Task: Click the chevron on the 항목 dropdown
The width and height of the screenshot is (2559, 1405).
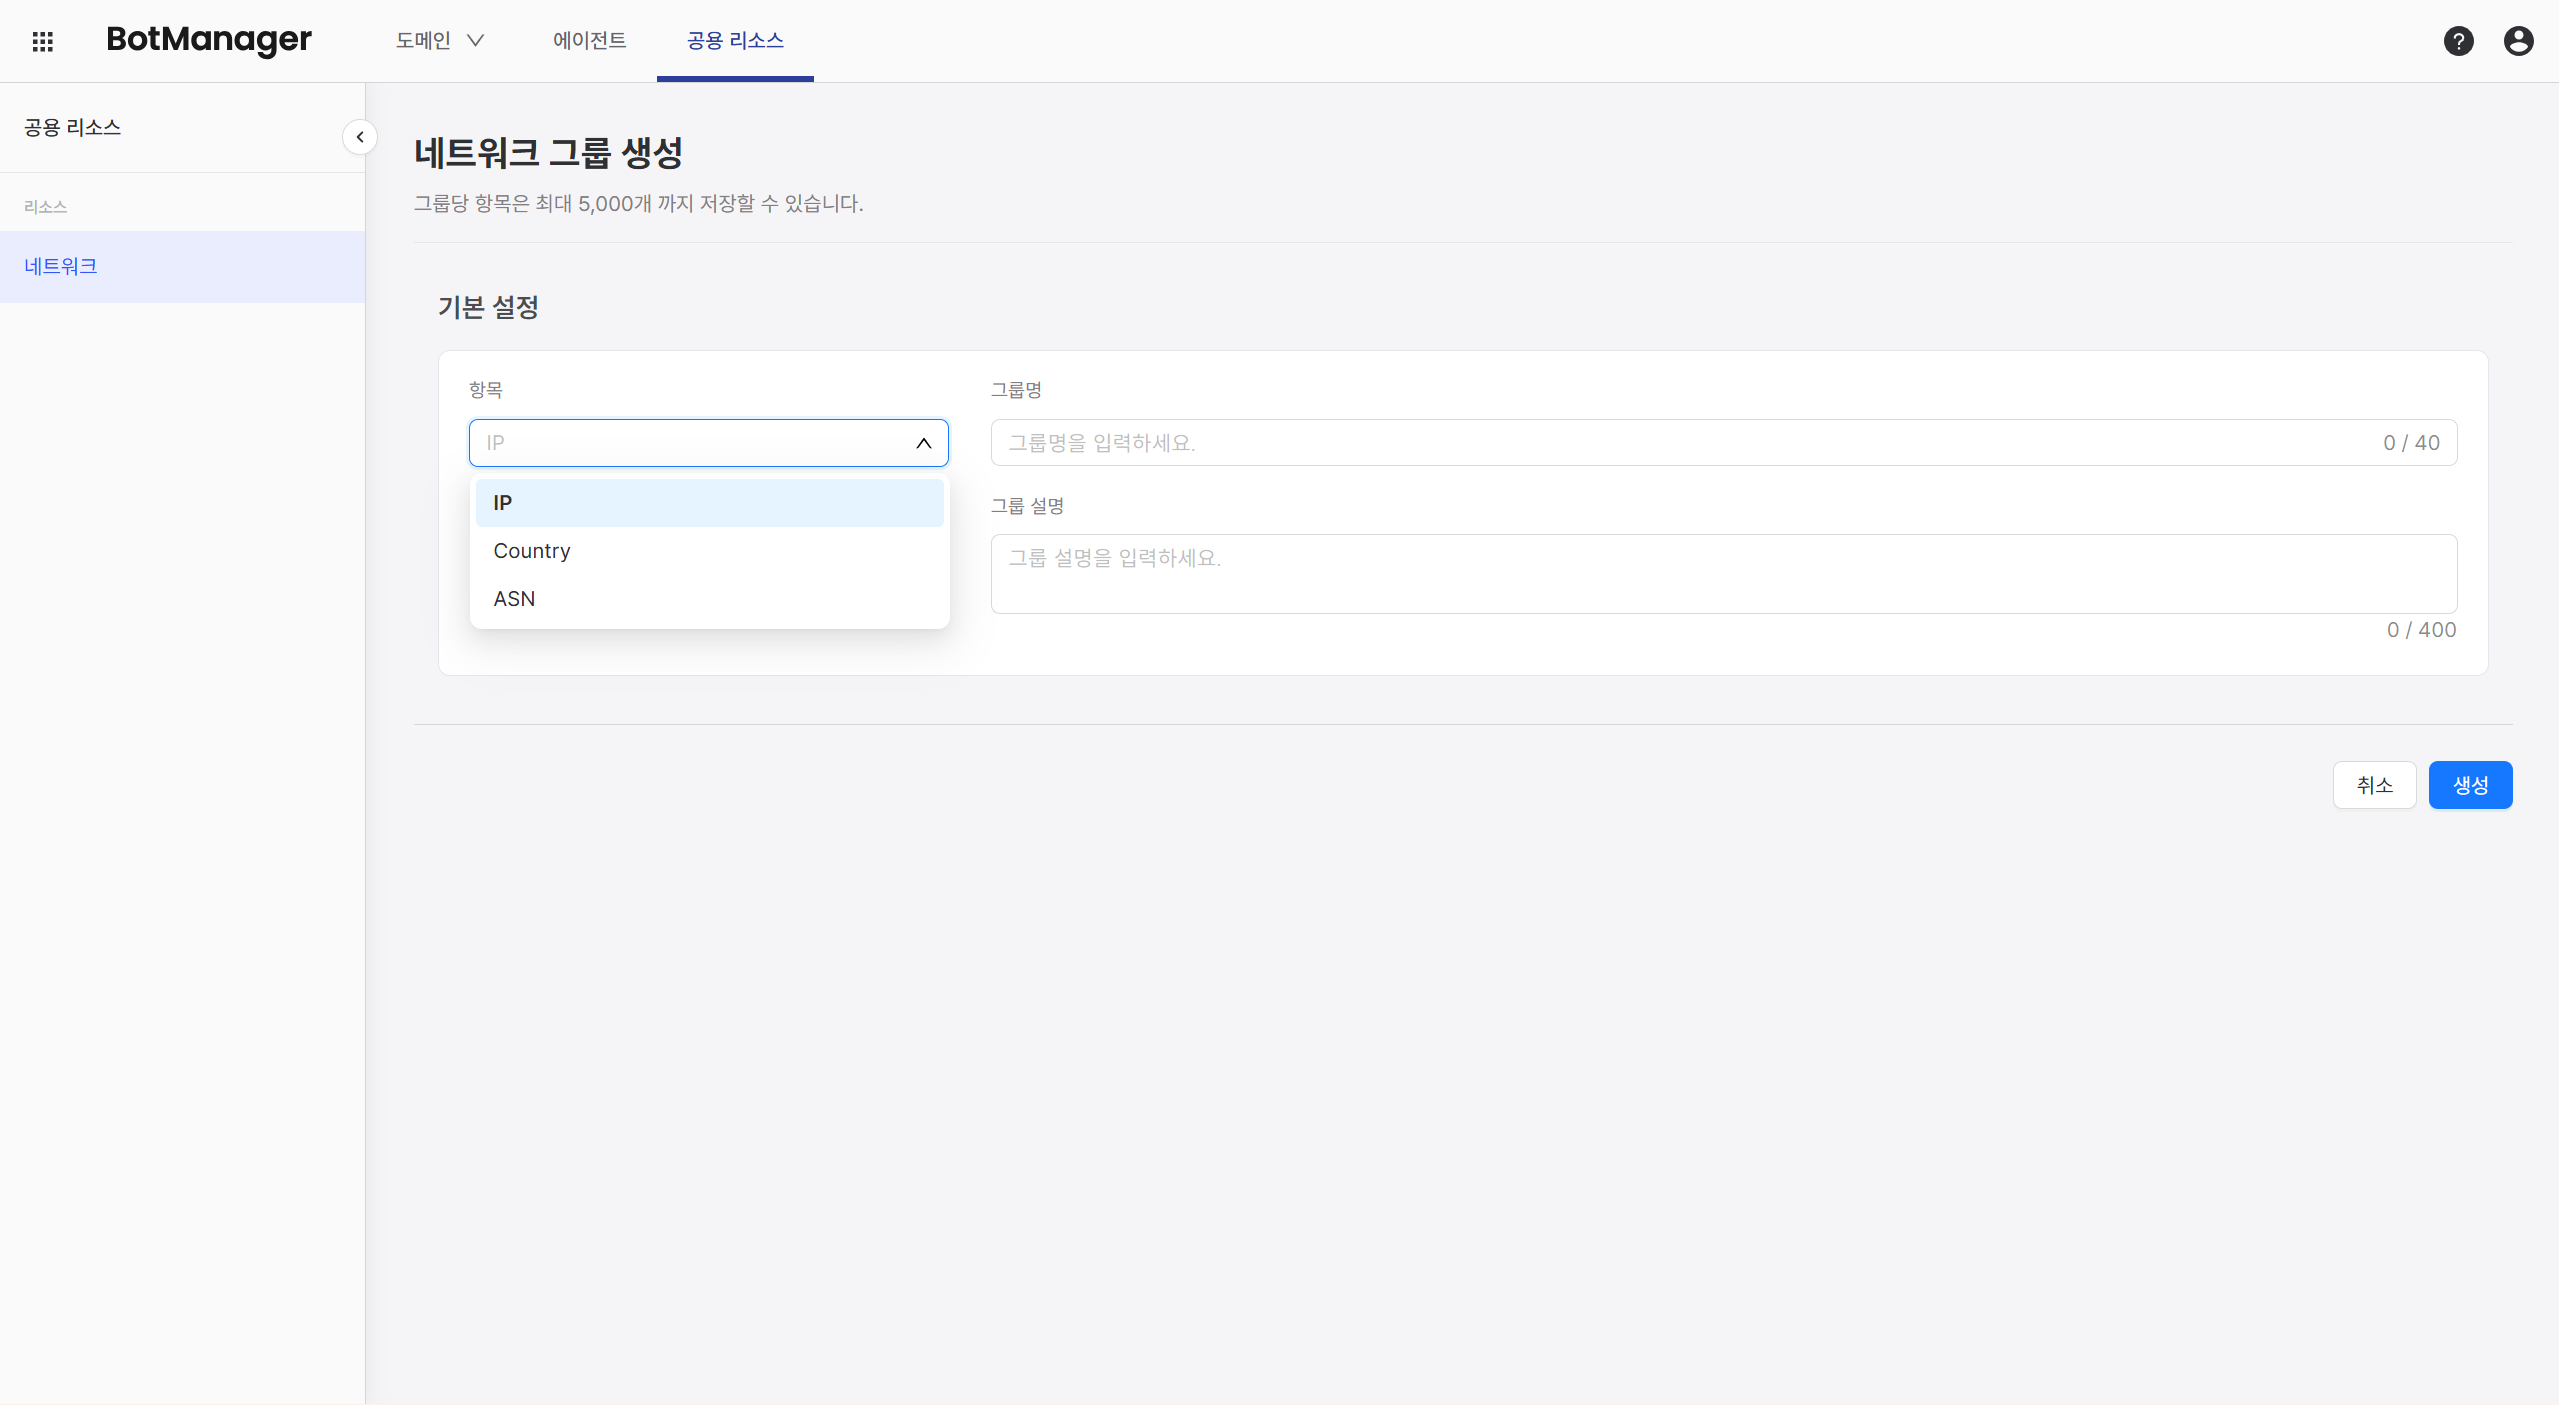Action: pyautogui.click(x=922, y=443)
